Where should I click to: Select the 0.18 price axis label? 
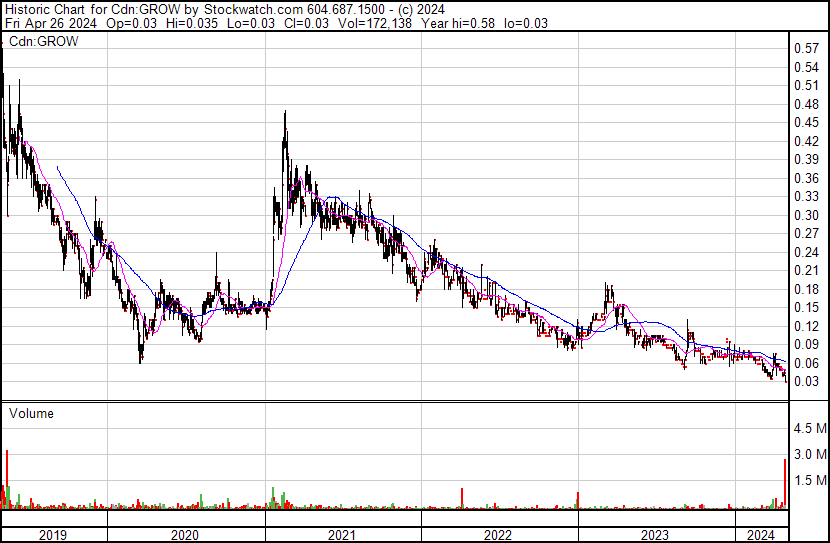[x=807, y=289]
